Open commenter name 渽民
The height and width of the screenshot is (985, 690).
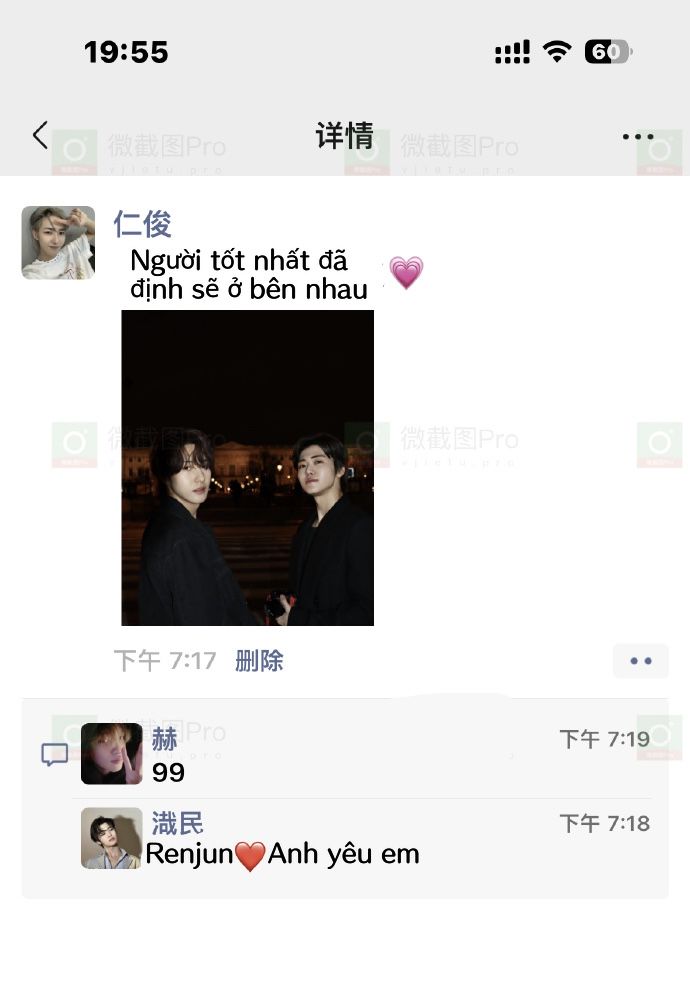(177, 823)
